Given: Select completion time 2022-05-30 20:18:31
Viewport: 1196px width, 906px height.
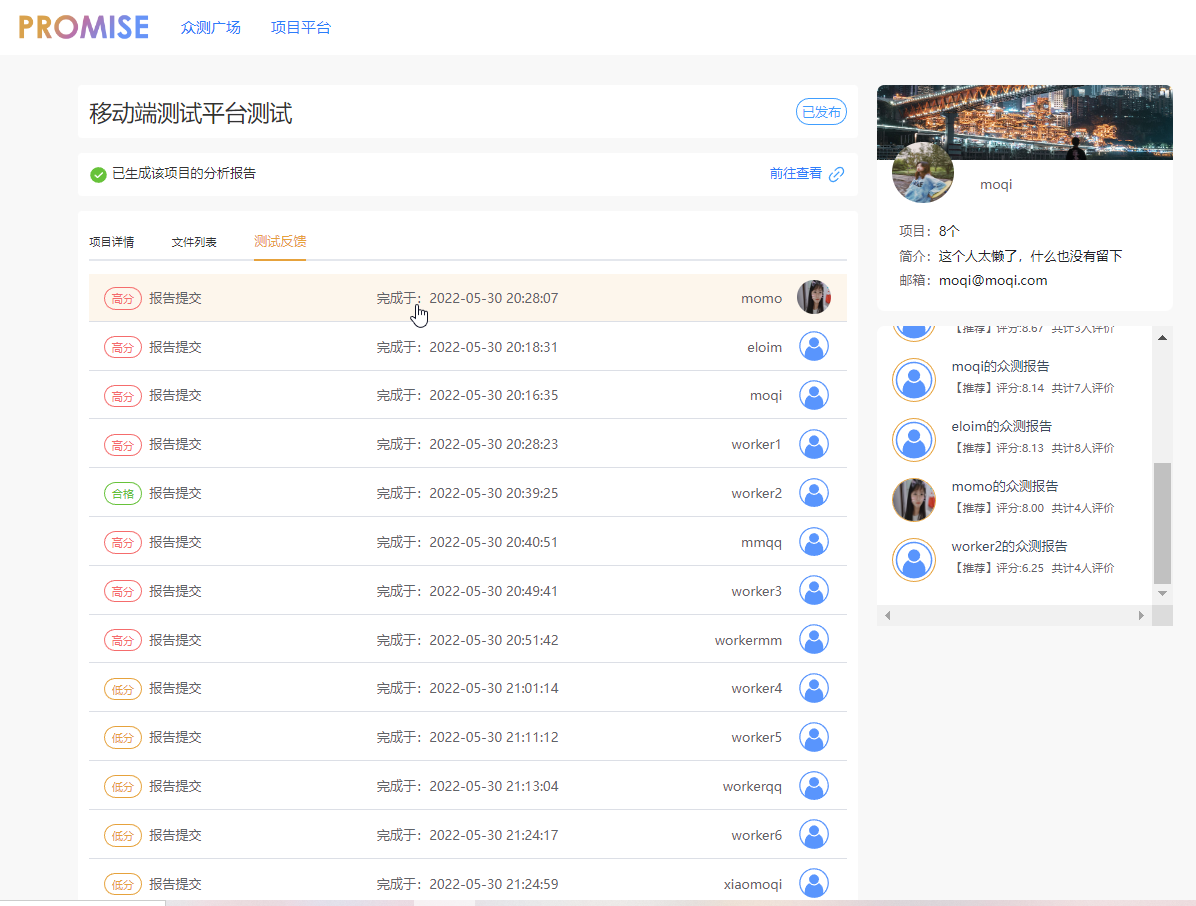Looking at the screenshot, I should 494,347.
